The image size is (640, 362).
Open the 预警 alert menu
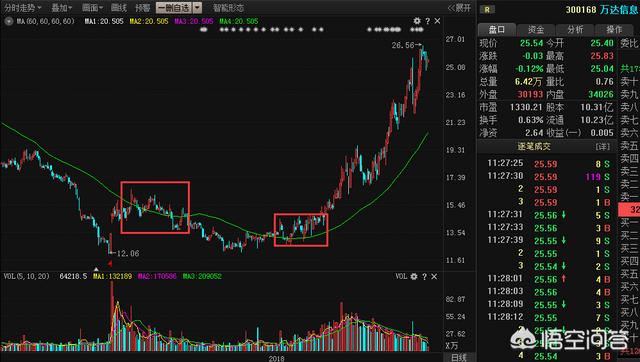tap(143, 8)
